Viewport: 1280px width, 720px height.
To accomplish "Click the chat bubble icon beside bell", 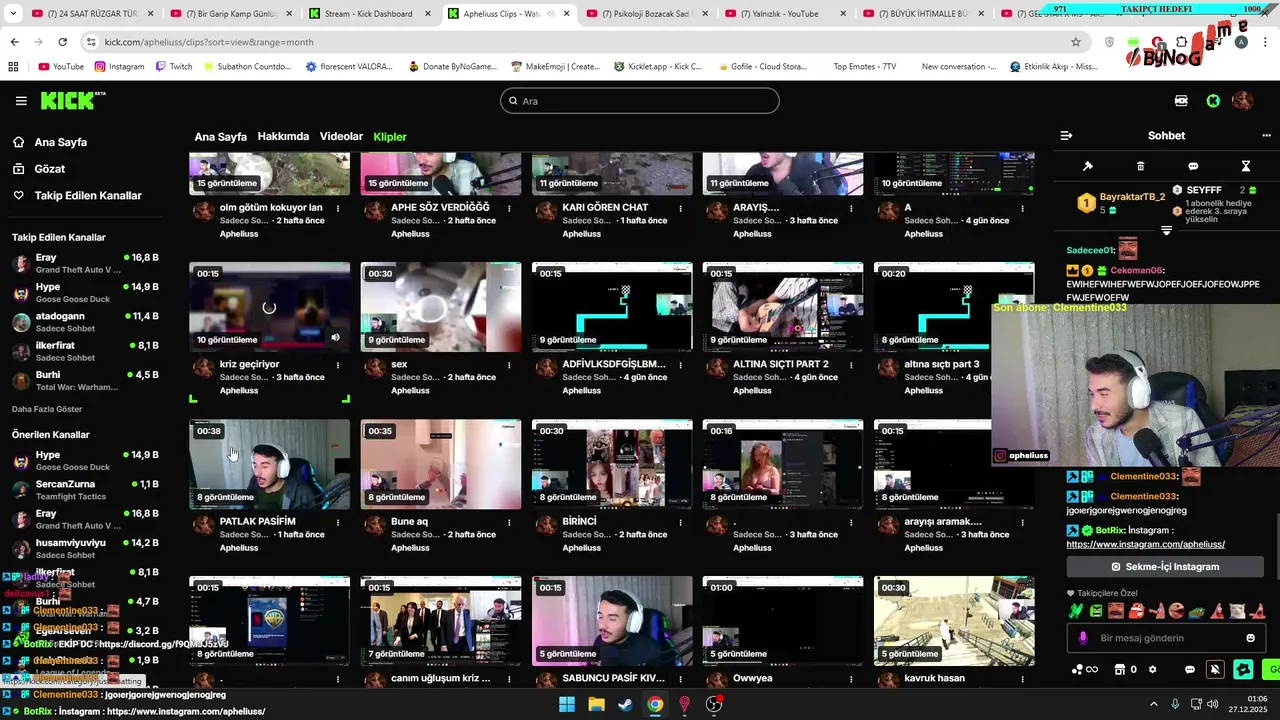I will pyautogui.click(x=1190, y=669).
